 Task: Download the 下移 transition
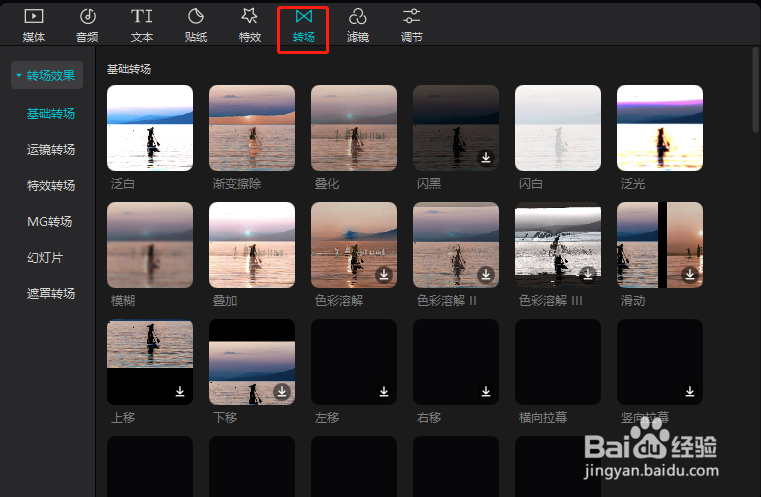[282, 391]
